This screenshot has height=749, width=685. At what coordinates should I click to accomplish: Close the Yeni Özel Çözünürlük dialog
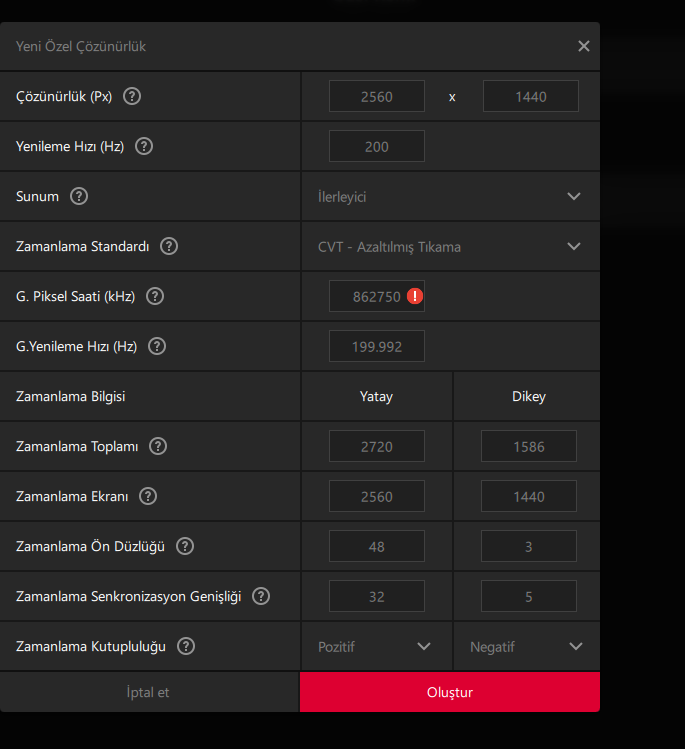584,46
